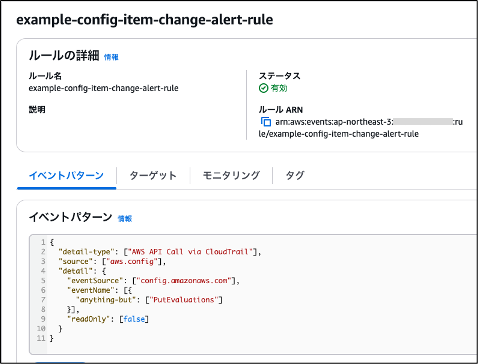Screen dimensions: 478x364
Task: Click the PutEvaluations string in the event pattern
Action: tap(184, 300)
